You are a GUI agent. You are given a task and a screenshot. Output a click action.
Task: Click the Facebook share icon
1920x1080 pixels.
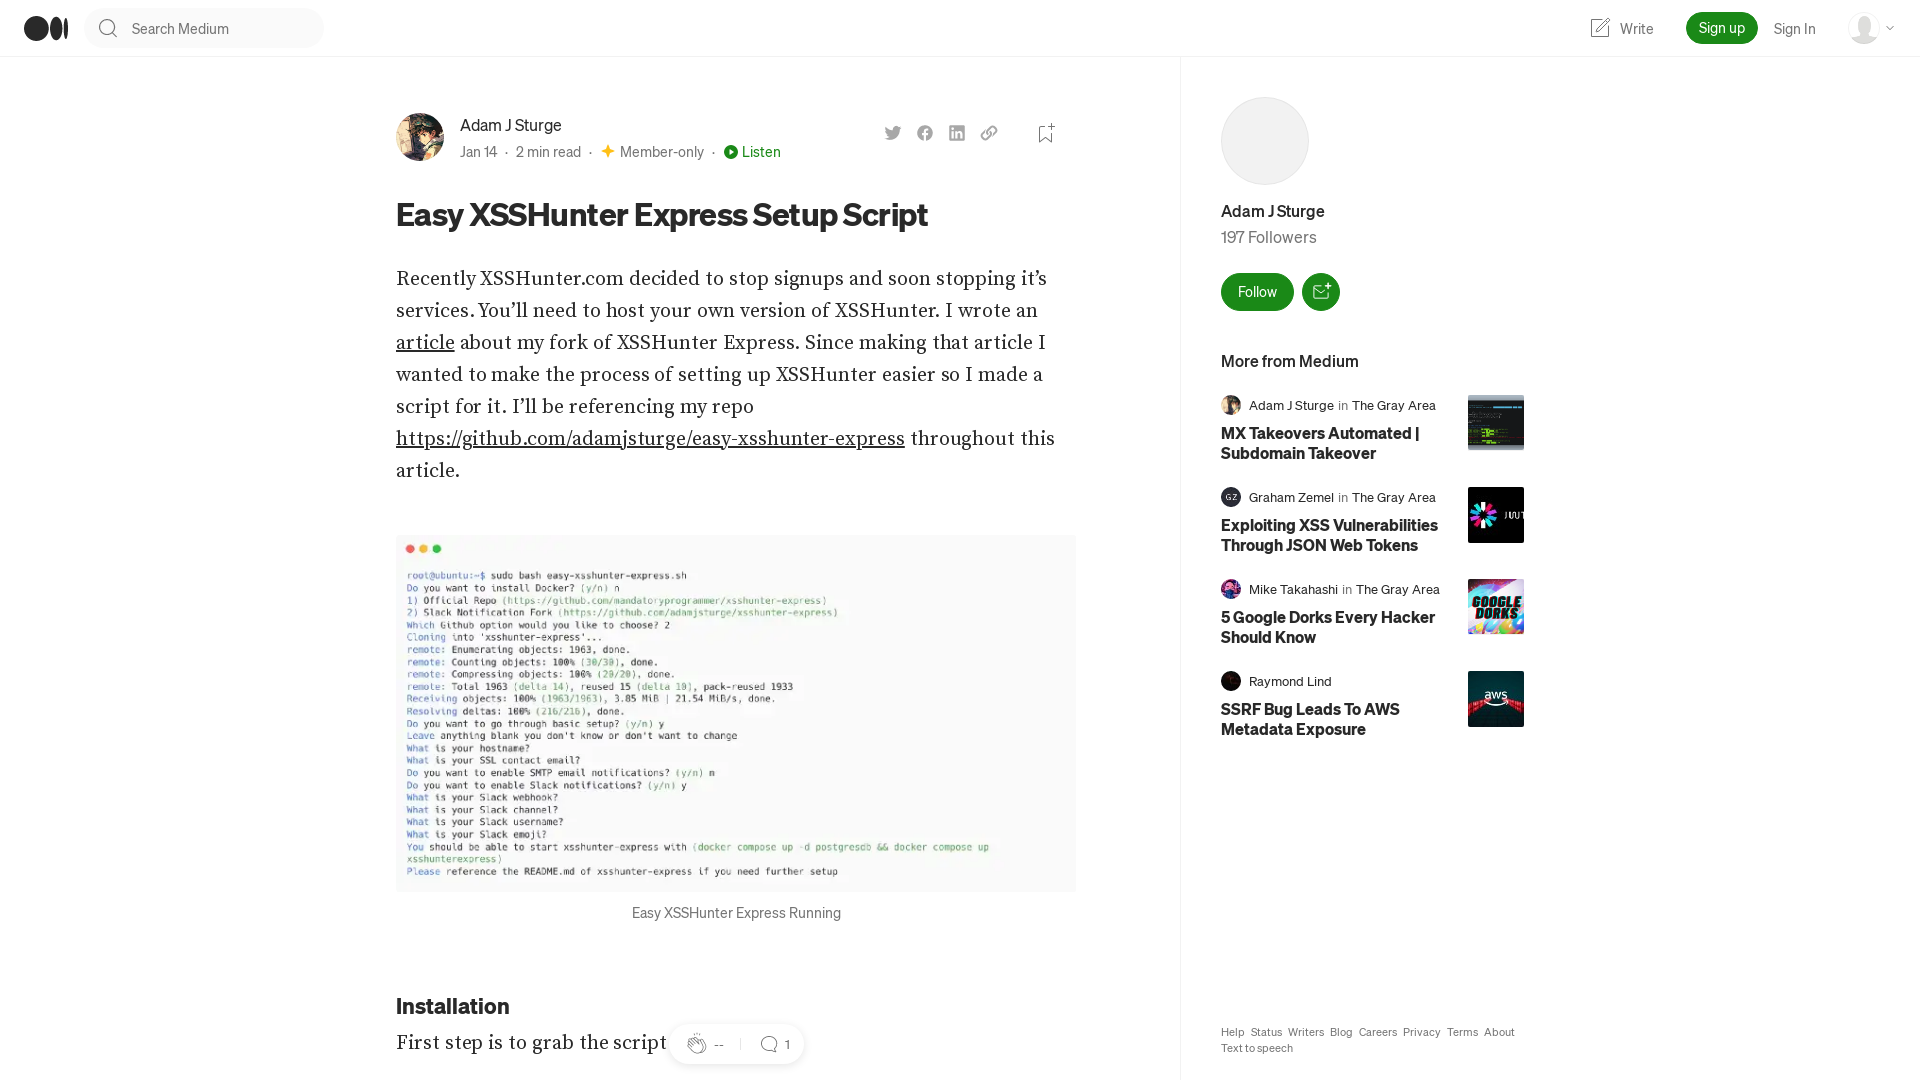click(924, 132)
